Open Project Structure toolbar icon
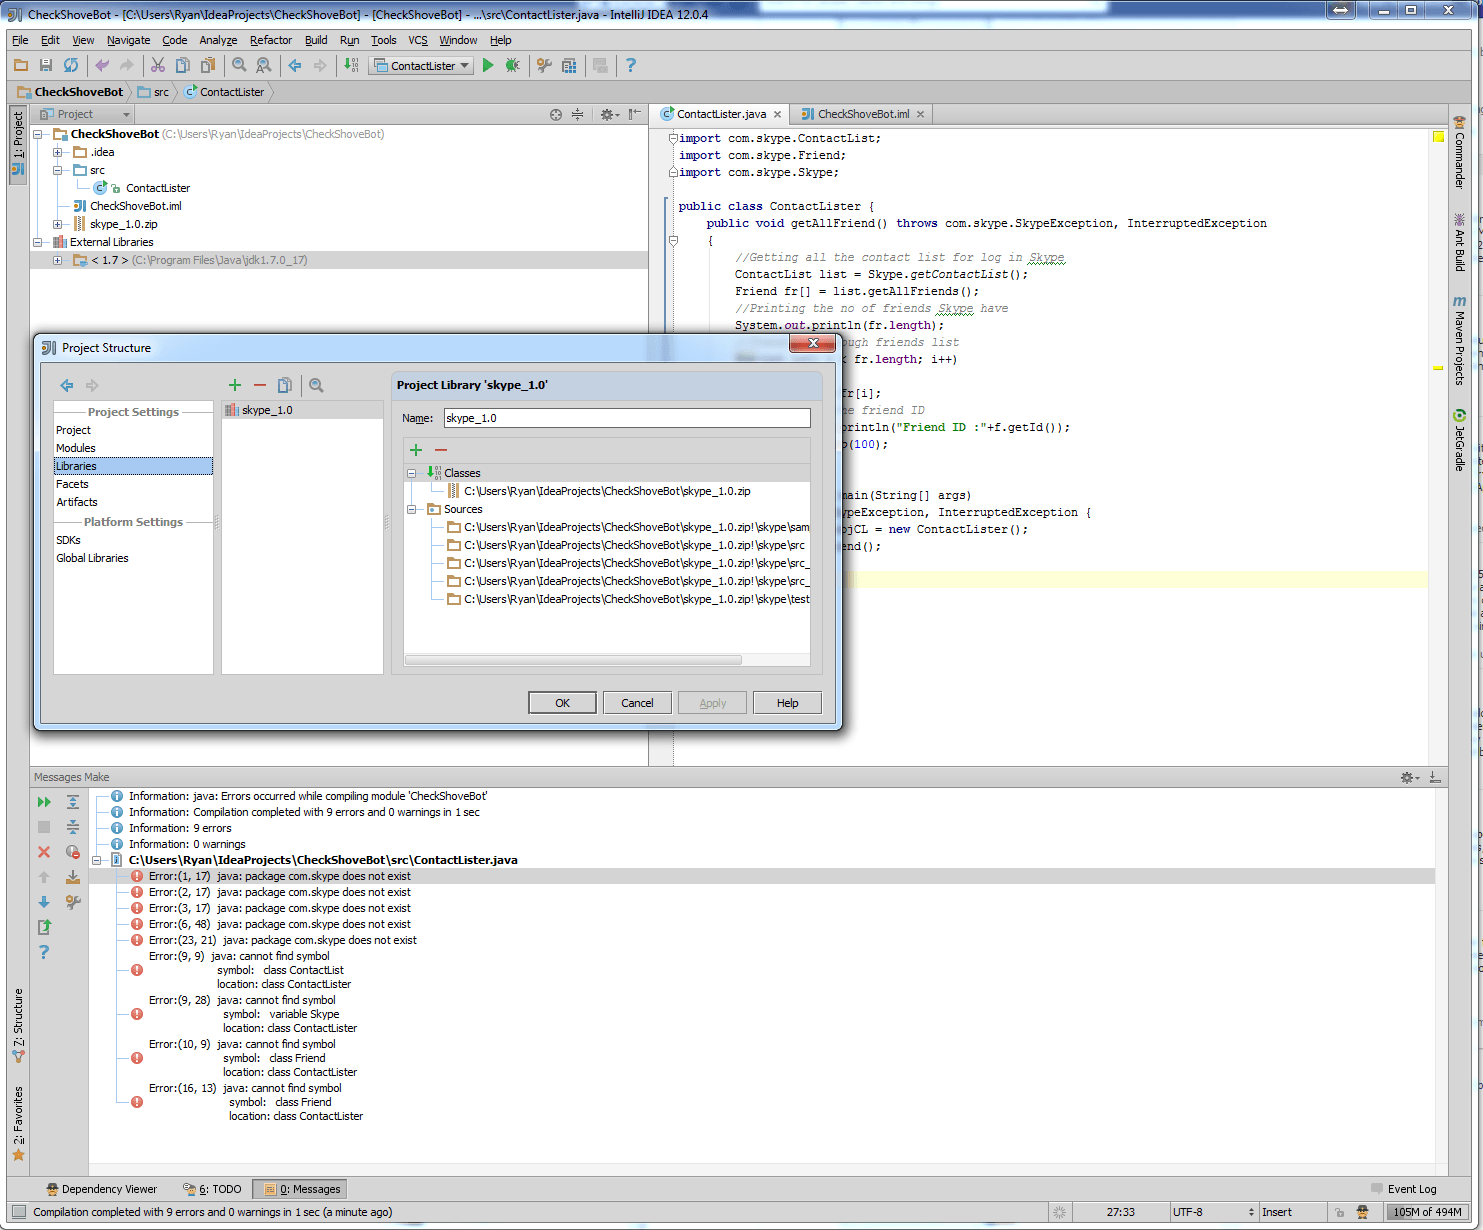The height and width of the screenshot is (1230, 1483). [569, 65]
